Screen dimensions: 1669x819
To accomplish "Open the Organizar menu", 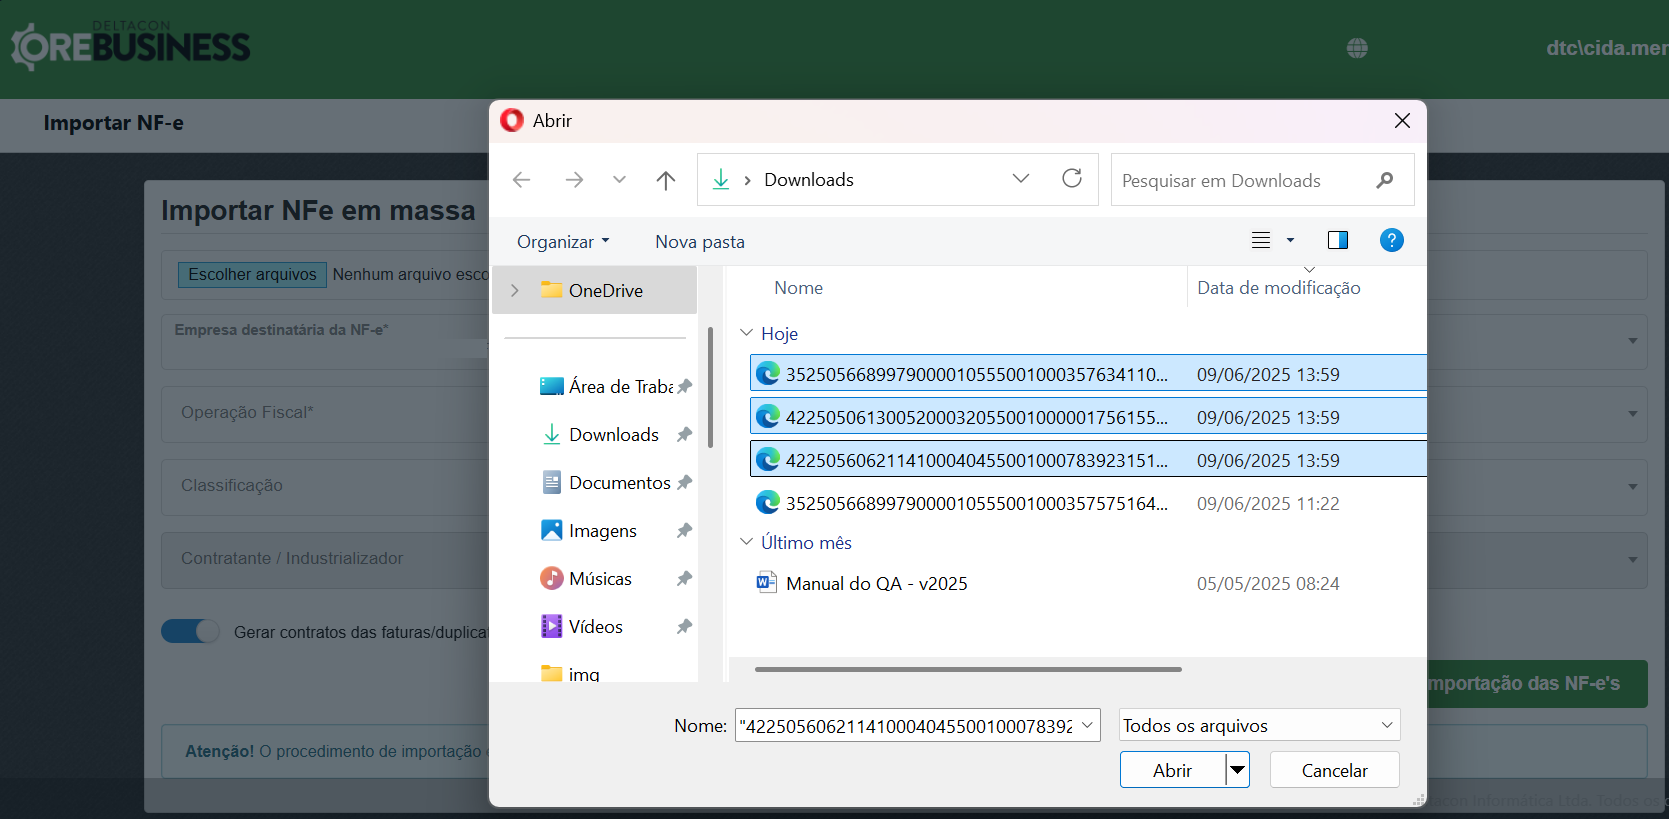I will click(563, 242).
